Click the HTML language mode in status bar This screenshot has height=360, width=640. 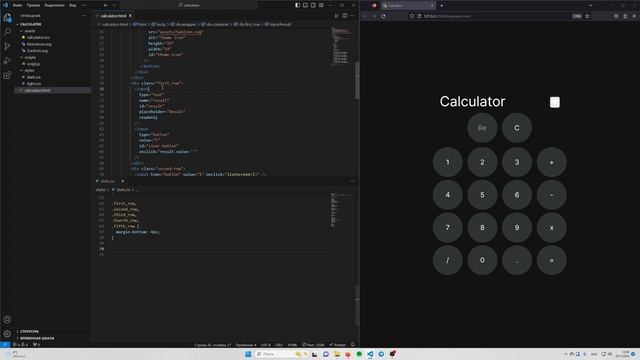coord(292,345)
